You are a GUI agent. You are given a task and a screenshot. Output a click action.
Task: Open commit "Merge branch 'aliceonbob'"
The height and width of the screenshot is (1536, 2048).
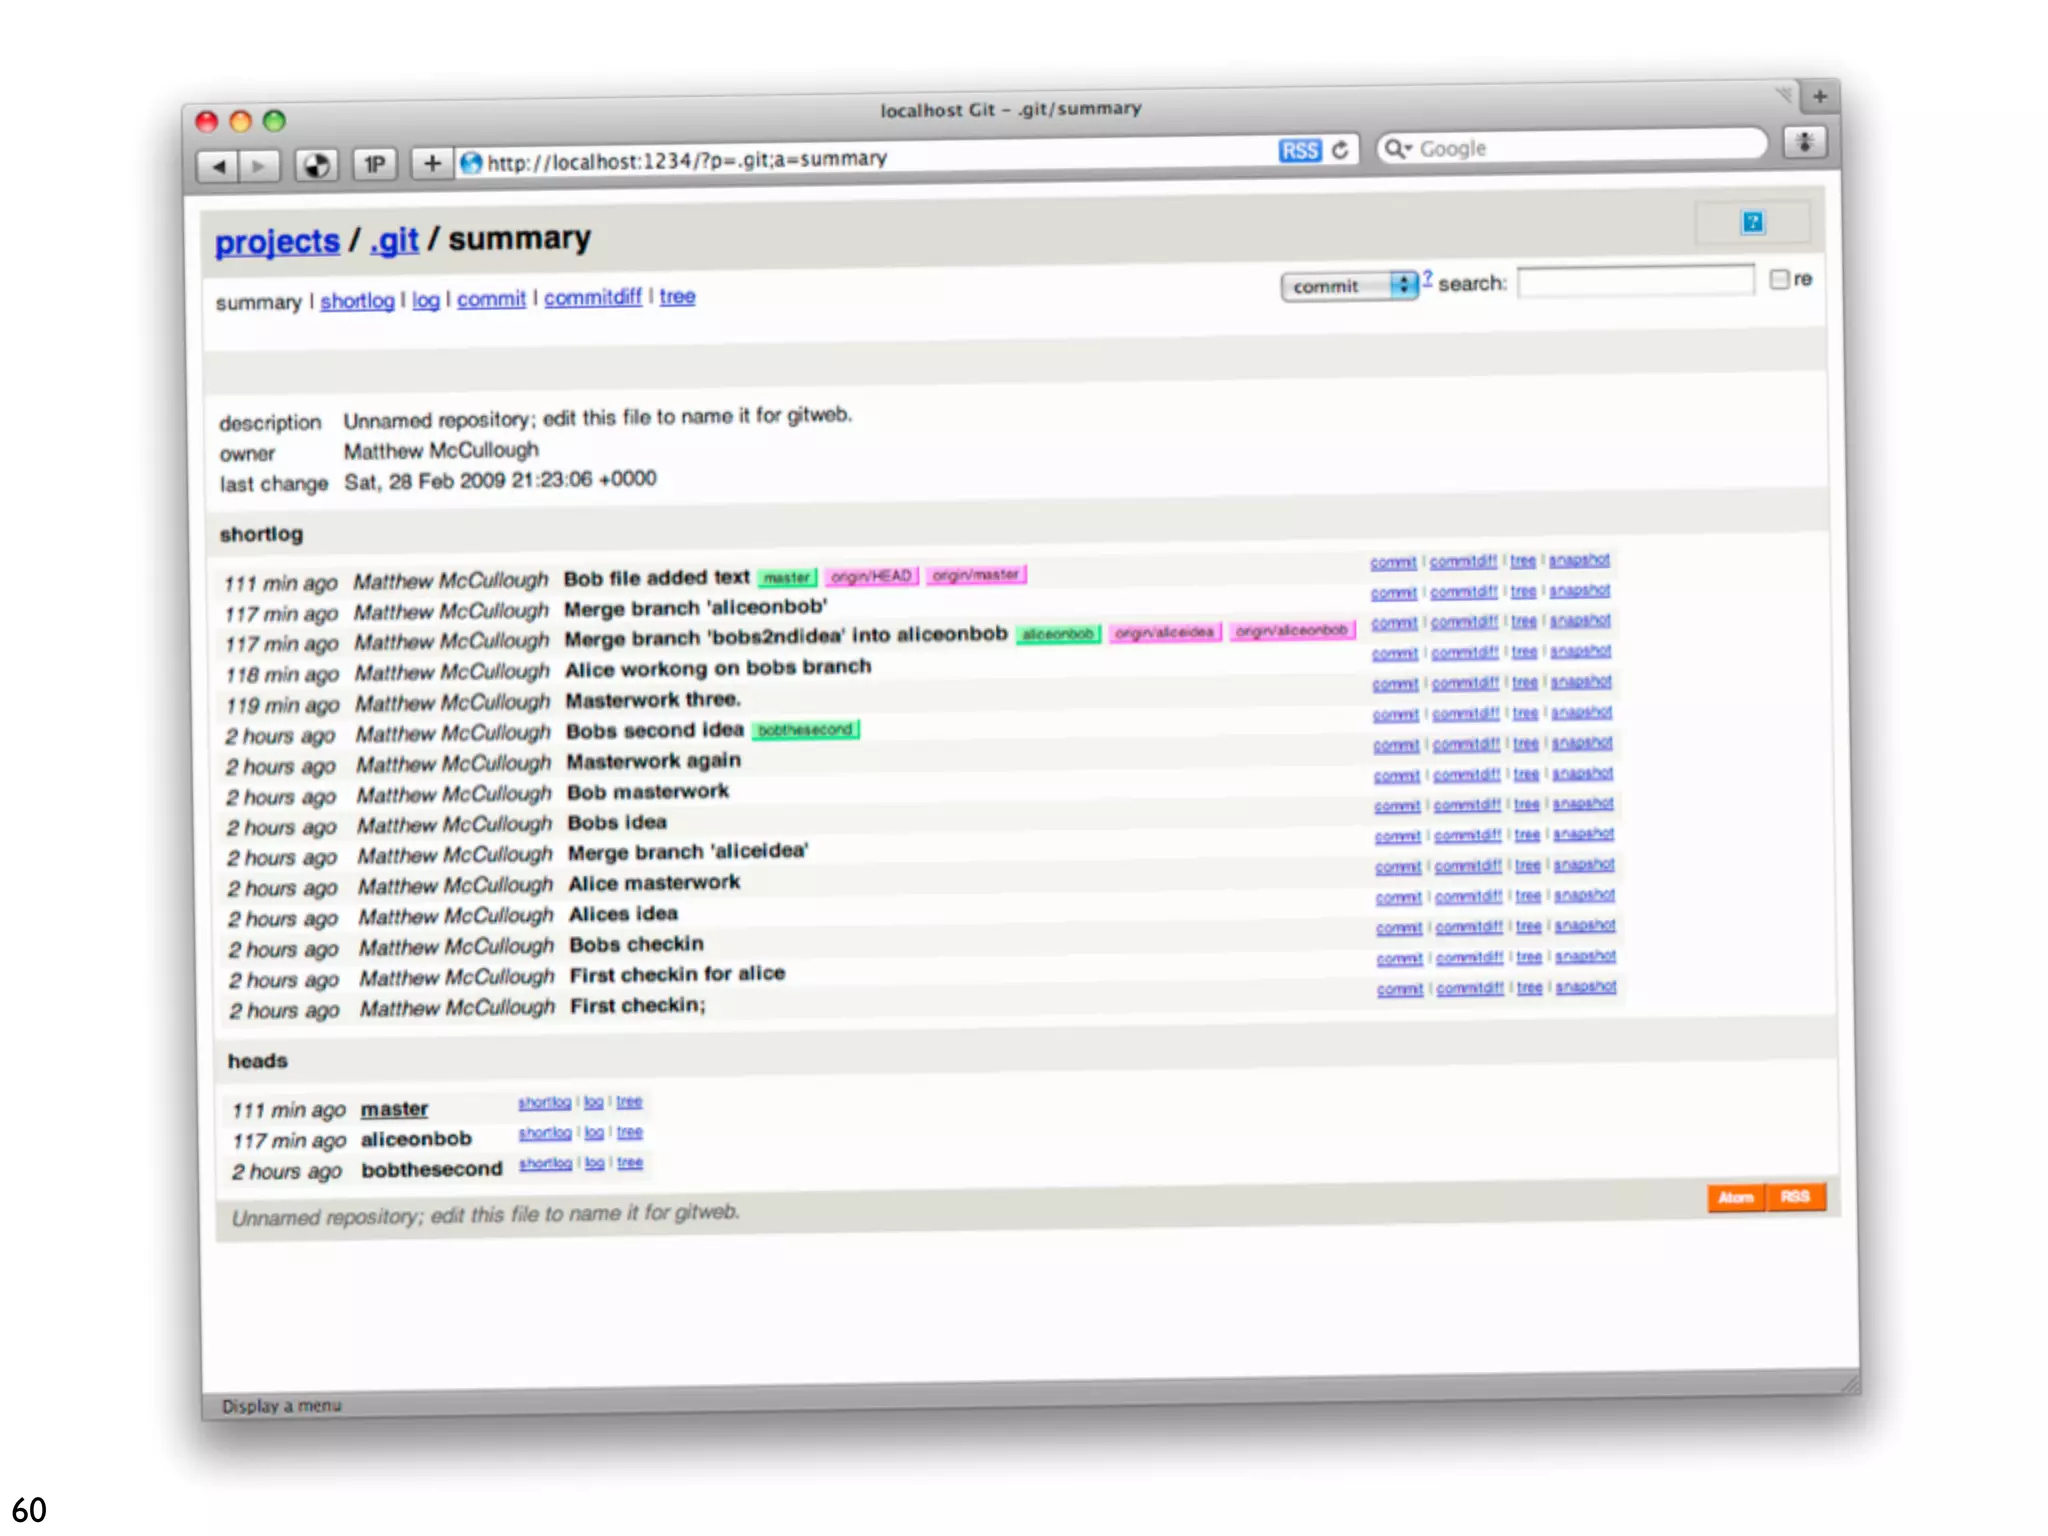(x=696, y=608)
